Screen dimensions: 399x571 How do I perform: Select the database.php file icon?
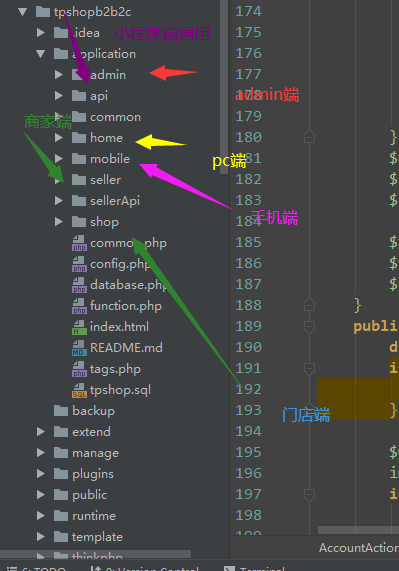pyautogui.click(x=79, y=285)
